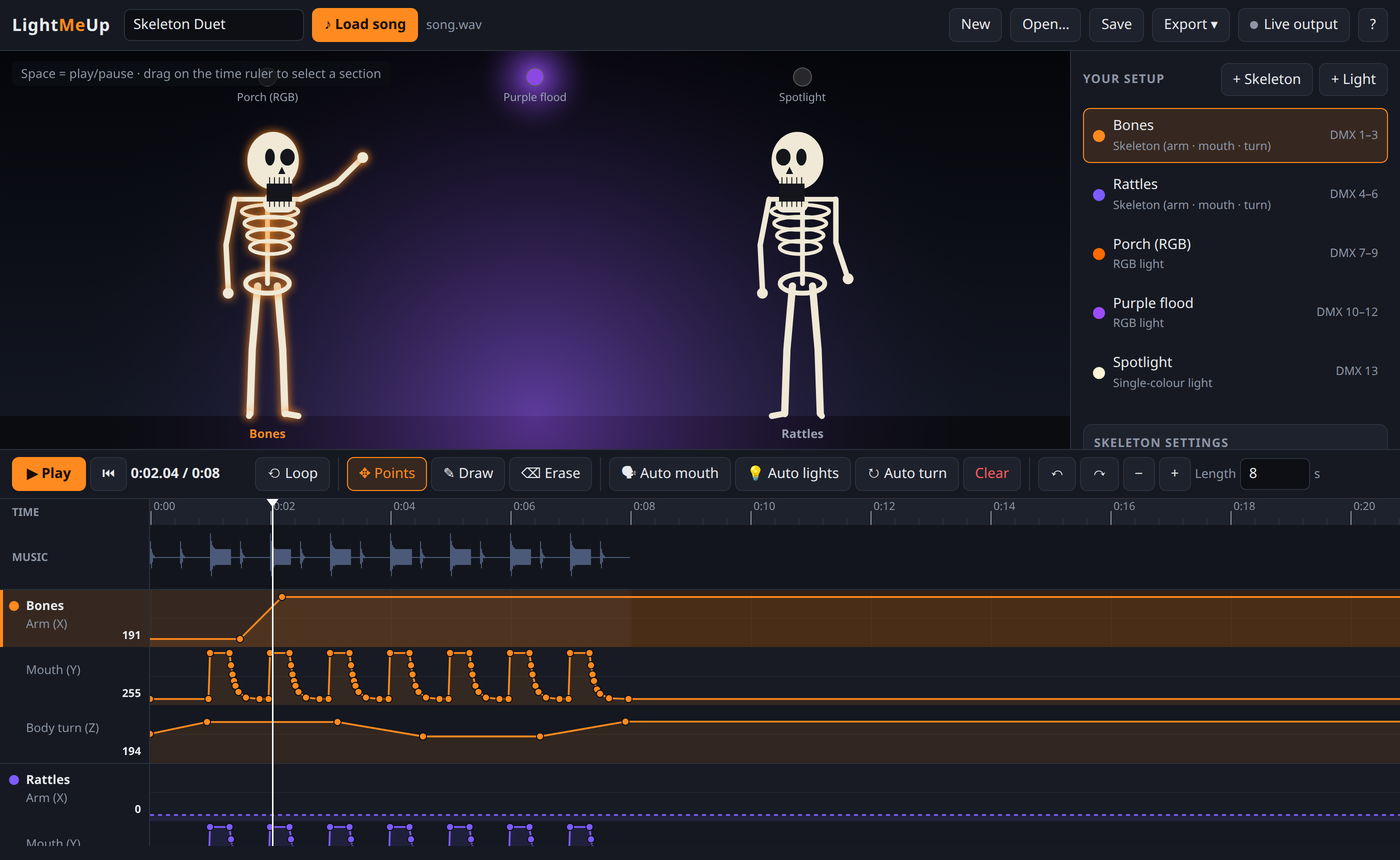Toggle Live output on
The width and height of the screenshot is (1400, 860).
tap(1294, 24)
